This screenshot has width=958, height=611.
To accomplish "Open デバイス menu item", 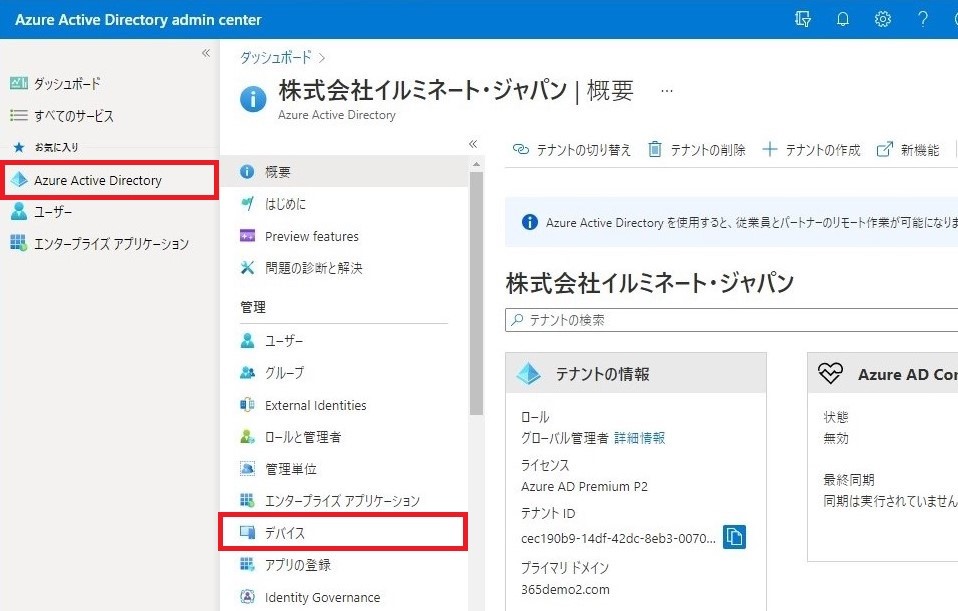I will (x=343, y=533).
